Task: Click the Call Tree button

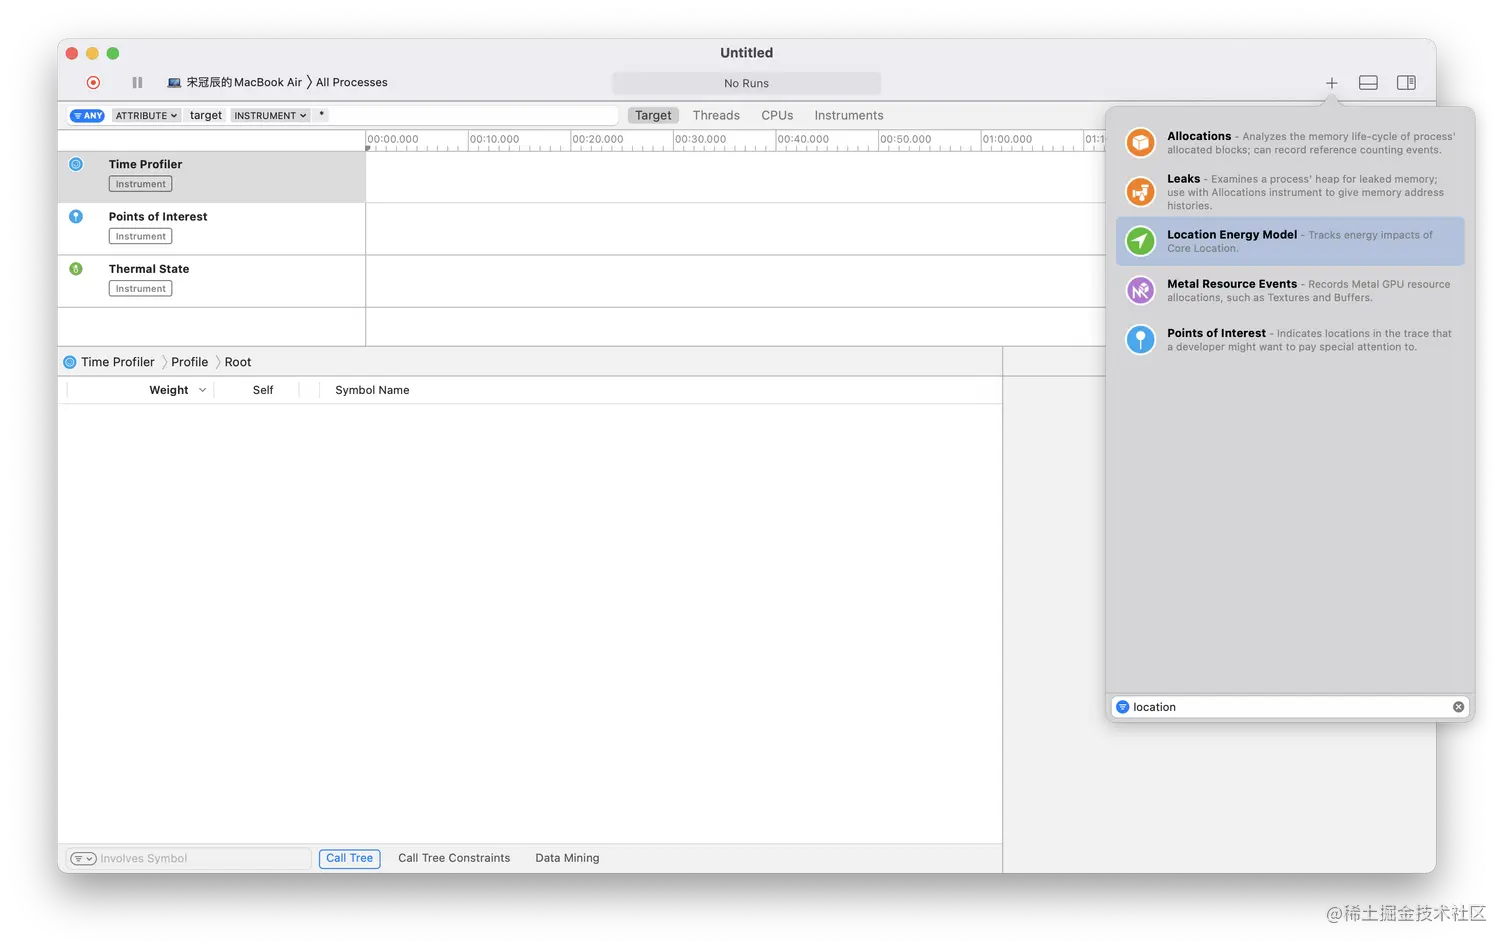Action: tap(349, 859)
